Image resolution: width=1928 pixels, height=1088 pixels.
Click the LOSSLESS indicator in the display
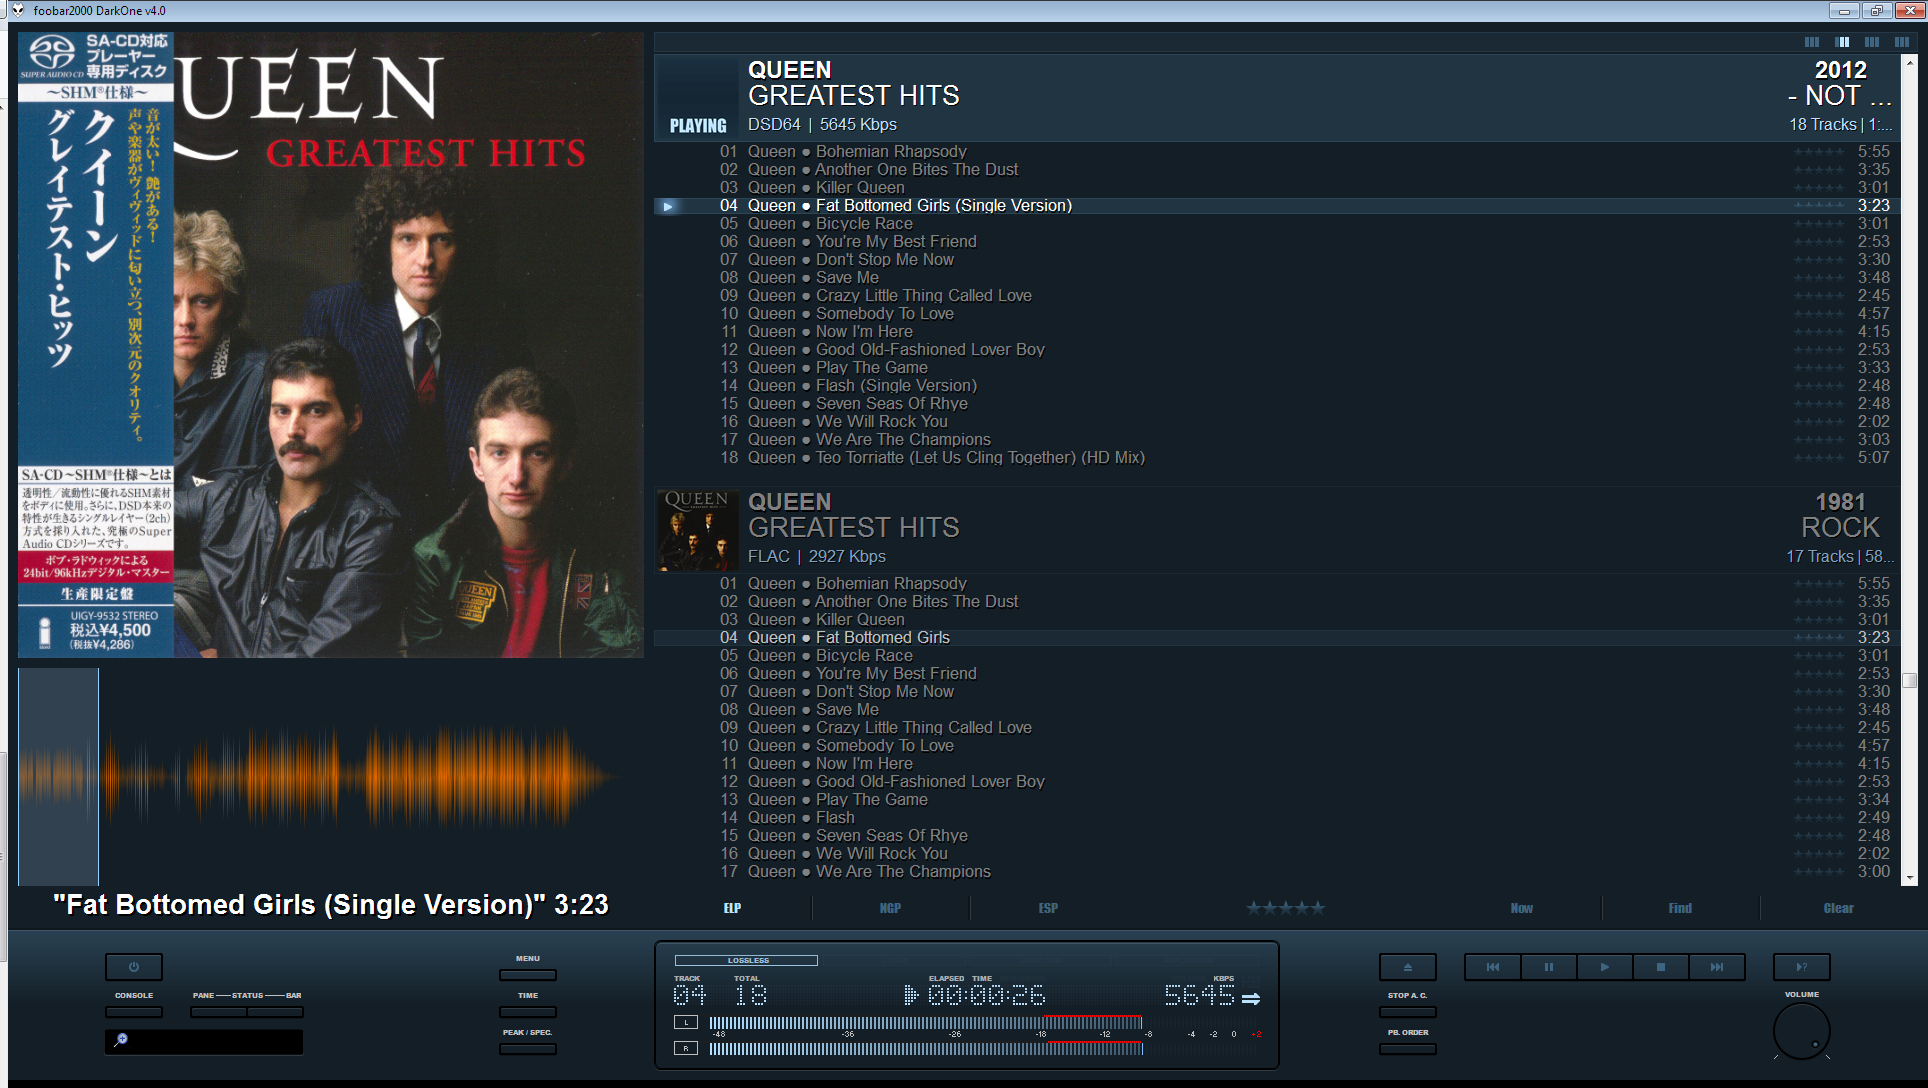[x=746, y=960]
